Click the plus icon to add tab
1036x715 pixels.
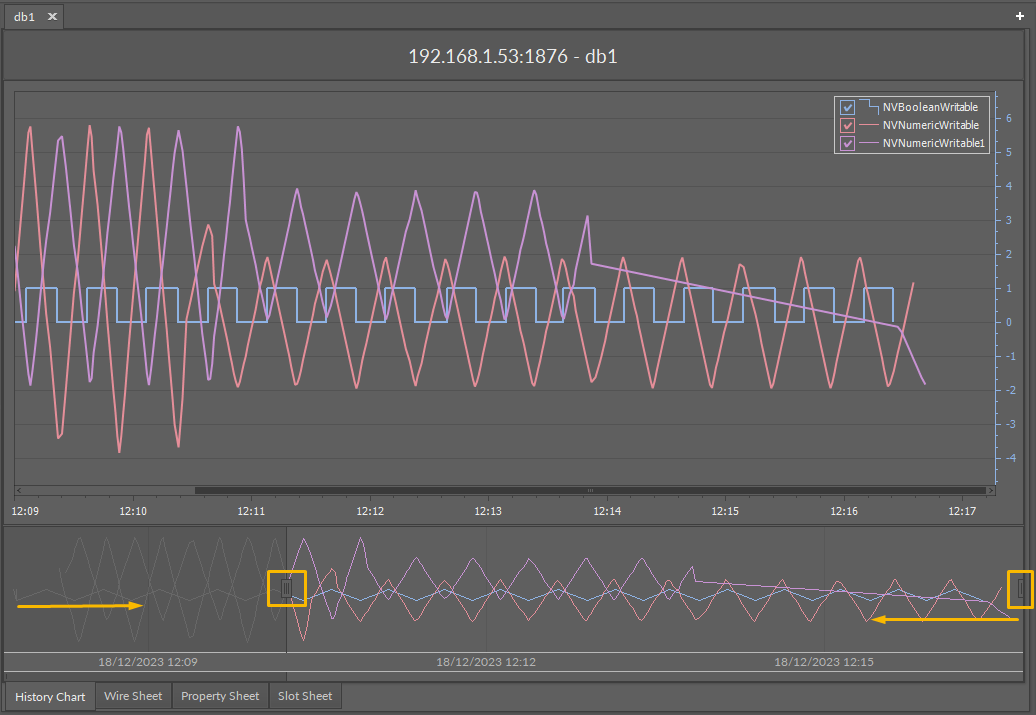click(x=1020, y=17)
